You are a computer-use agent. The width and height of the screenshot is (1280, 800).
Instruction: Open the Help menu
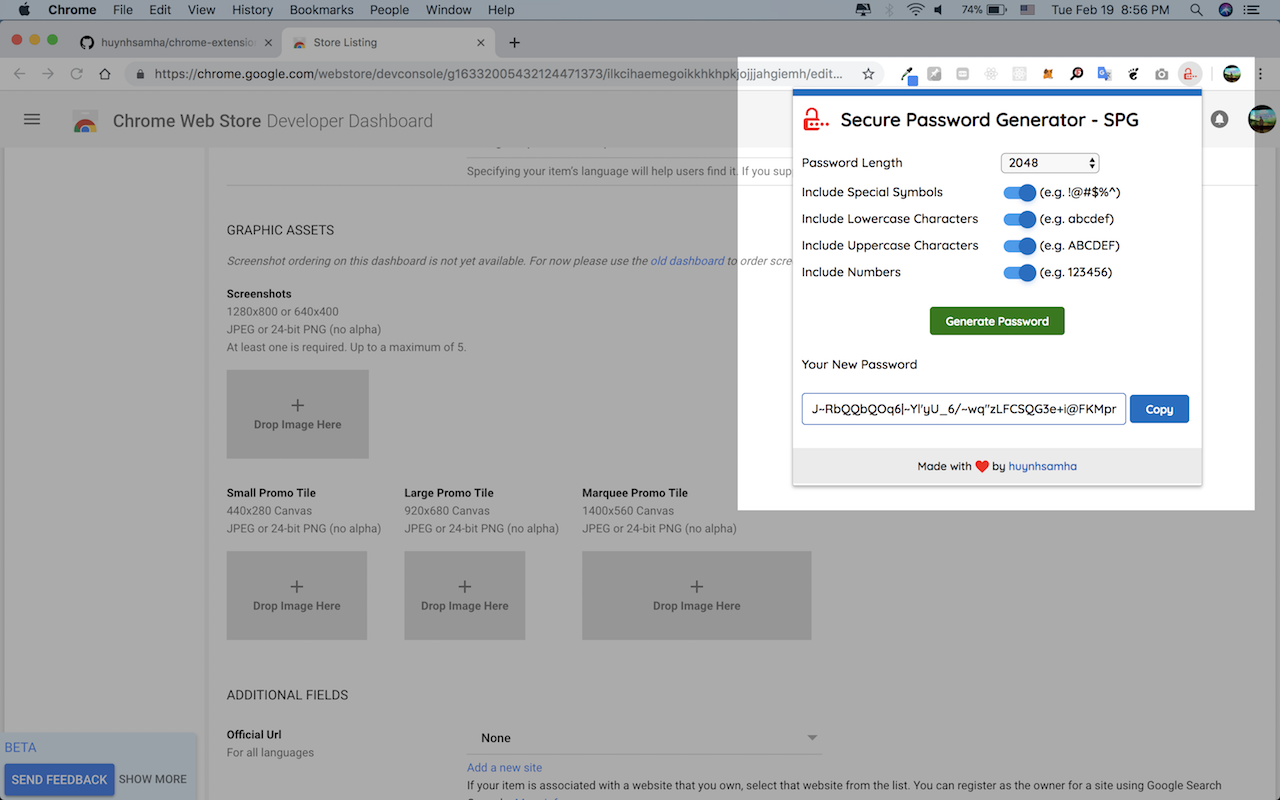[x=501, y=10]
